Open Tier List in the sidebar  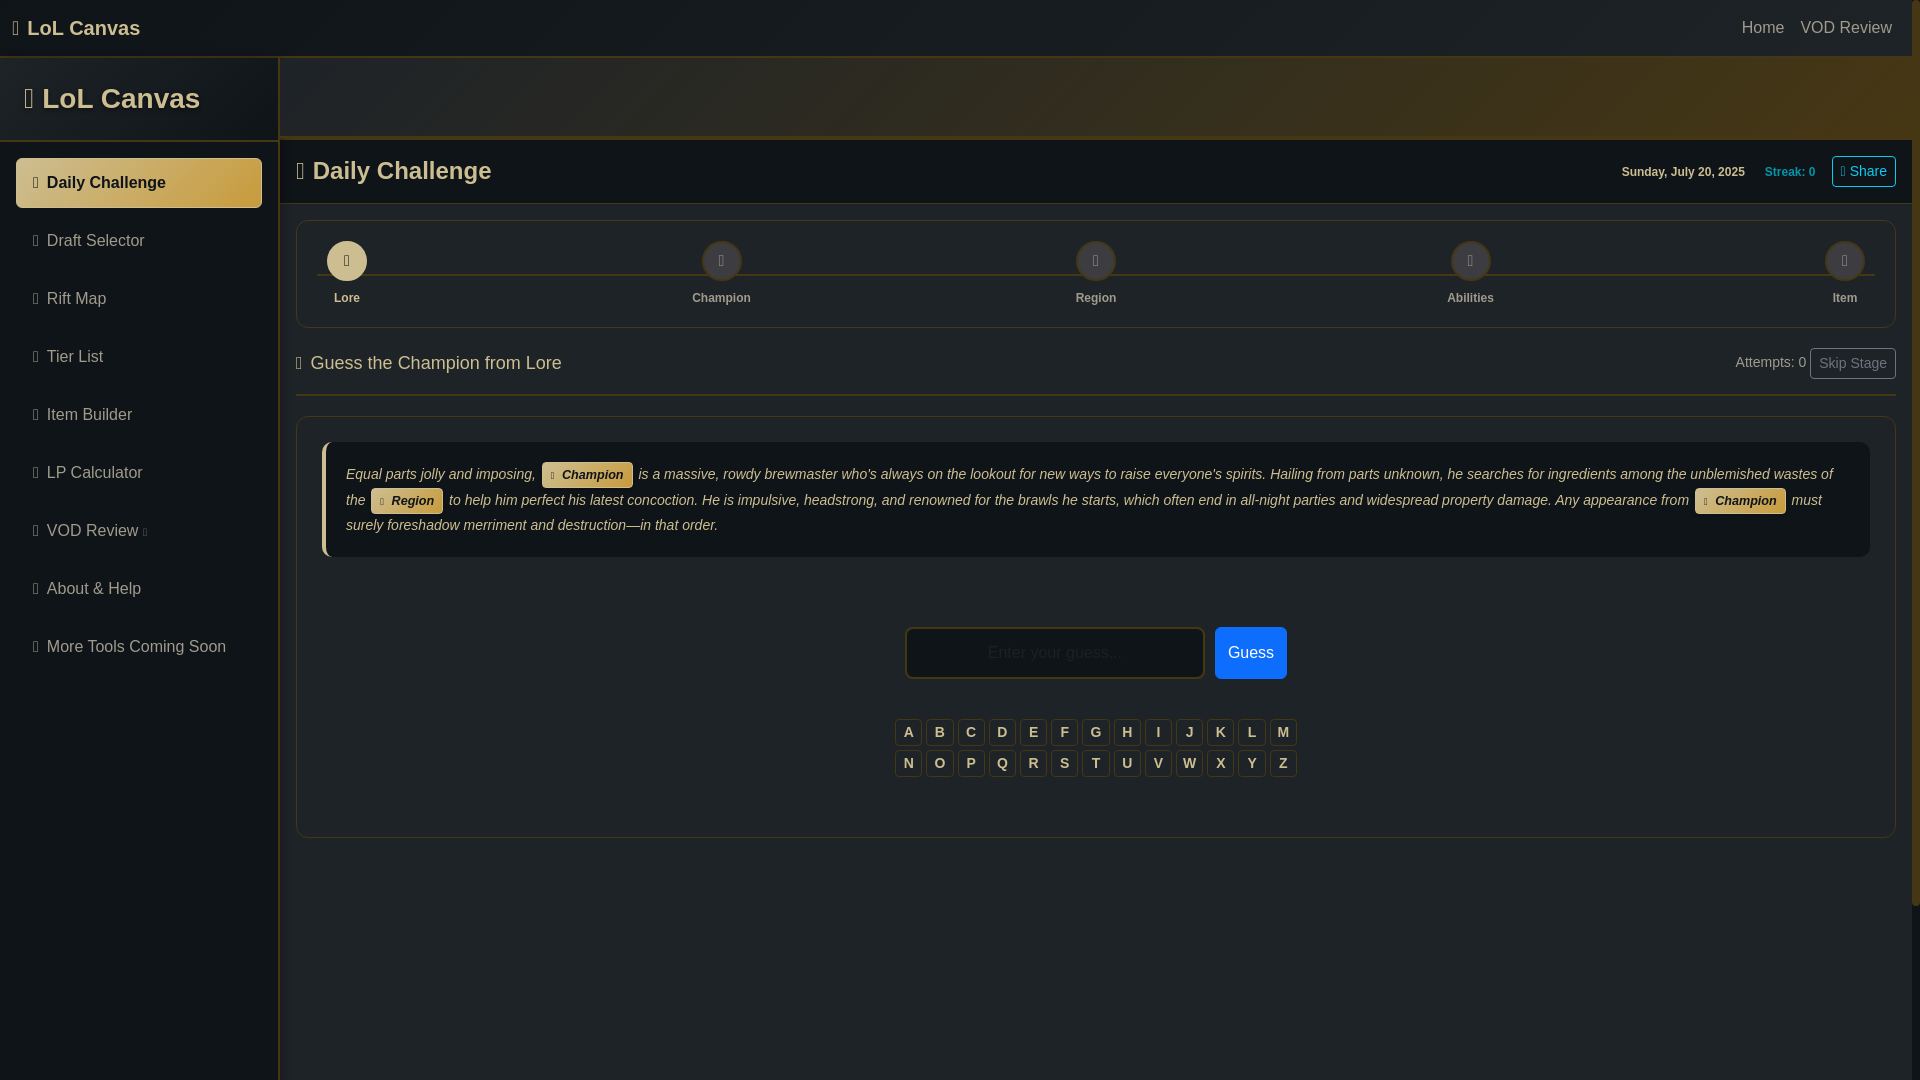(139, 357)
